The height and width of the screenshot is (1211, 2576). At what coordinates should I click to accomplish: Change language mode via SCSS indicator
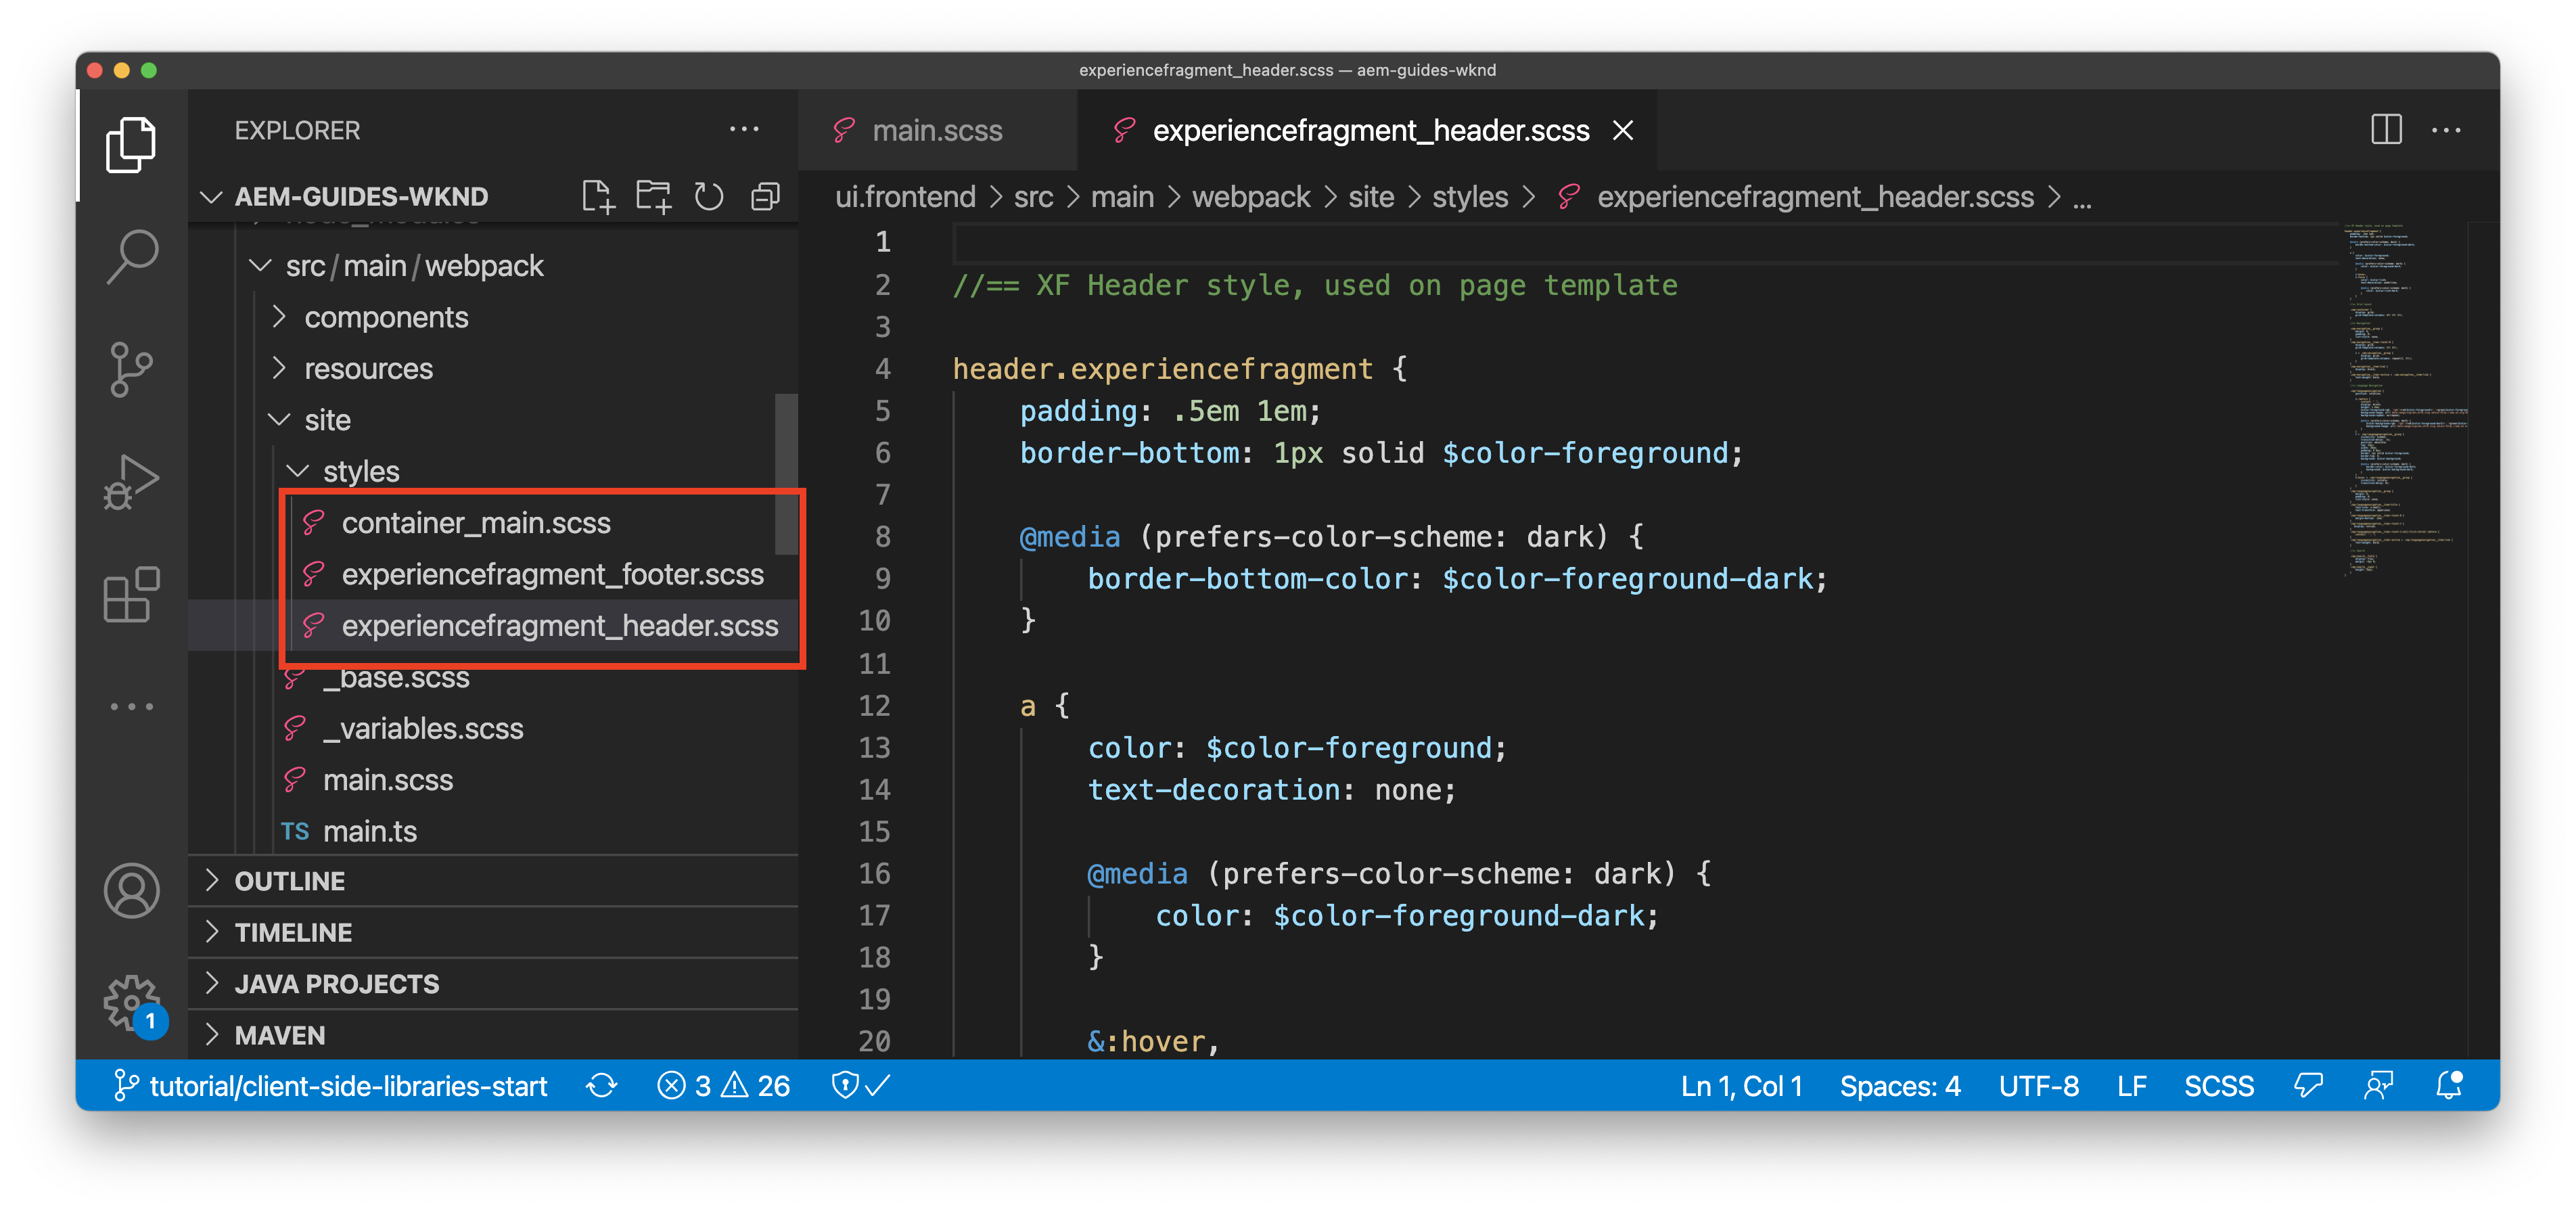click(2218, 1086)
